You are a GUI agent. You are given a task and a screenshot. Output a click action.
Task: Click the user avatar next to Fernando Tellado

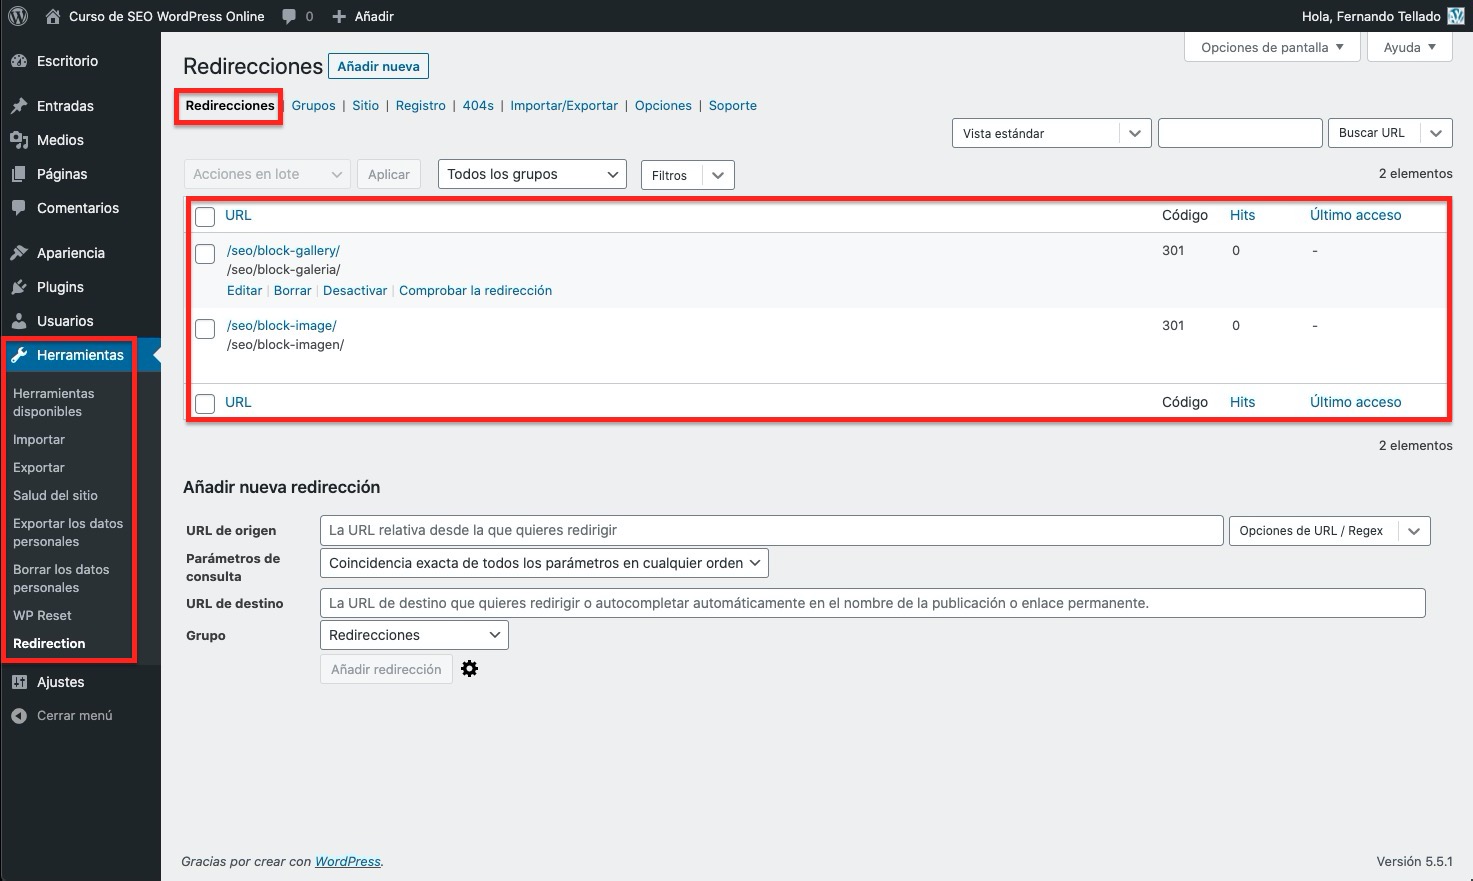[x=1456, y=16]
